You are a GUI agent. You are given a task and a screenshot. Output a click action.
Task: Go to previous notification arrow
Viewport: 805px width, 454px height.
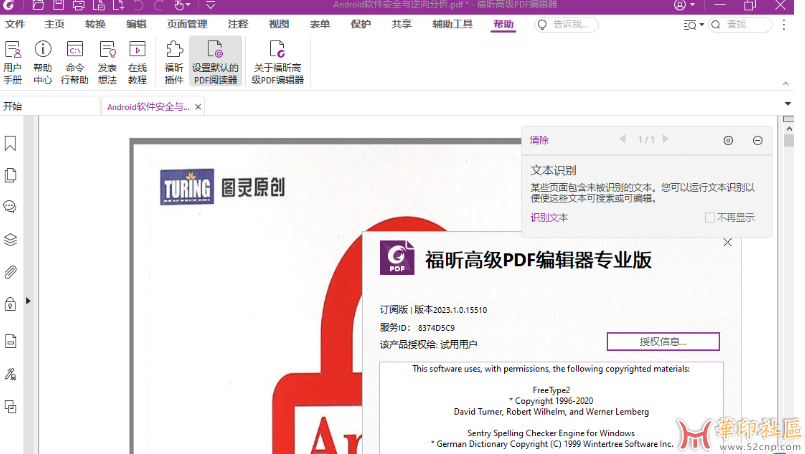point(623,139)
